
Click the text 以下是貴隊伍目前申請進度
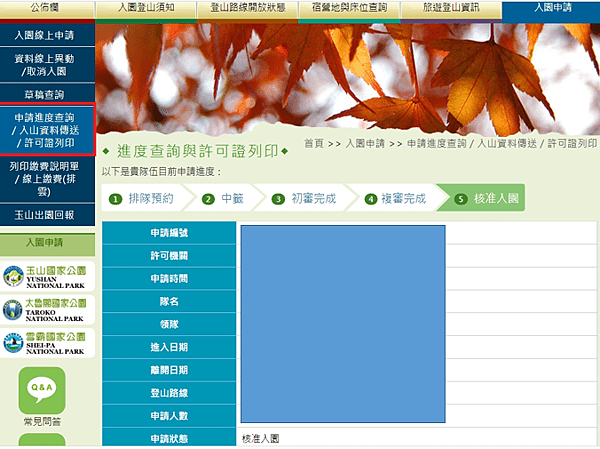161,171
